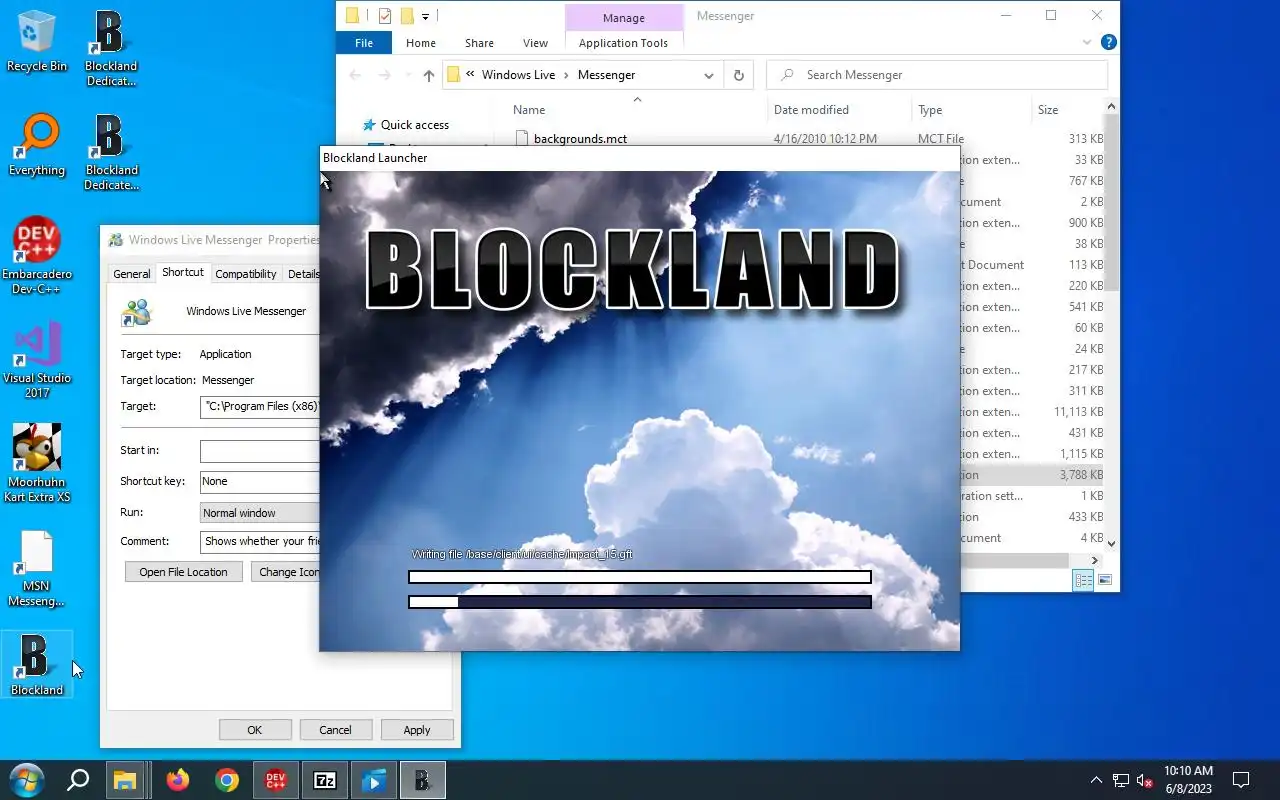
Task: Show hidden system tray icons
Action: click(x=1097, y=781)
